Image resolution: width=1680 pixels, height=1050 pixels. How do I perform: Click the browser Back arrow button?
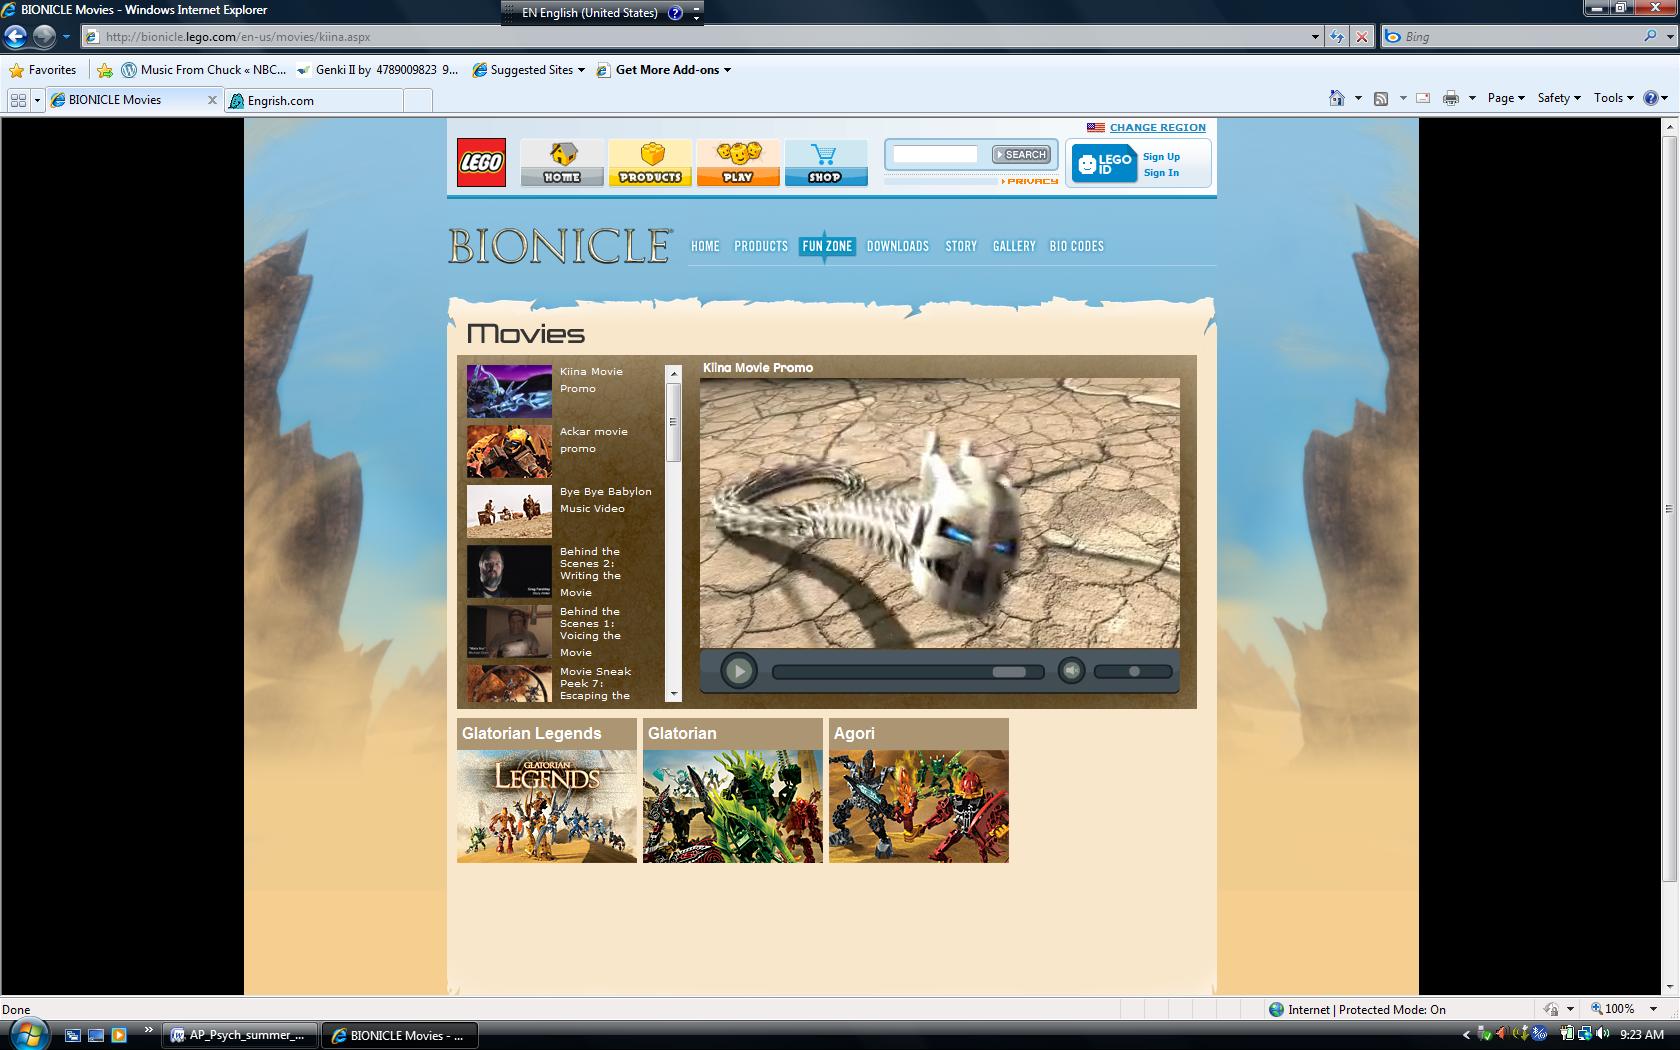coord(15,36)
